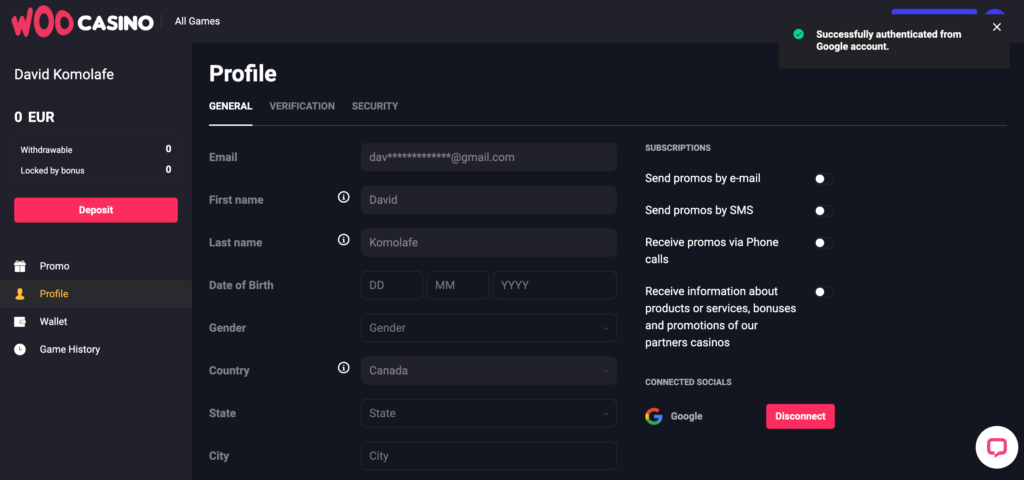
Task: Click the Profile person icon in sidebar
Action: tap(20, 294)
